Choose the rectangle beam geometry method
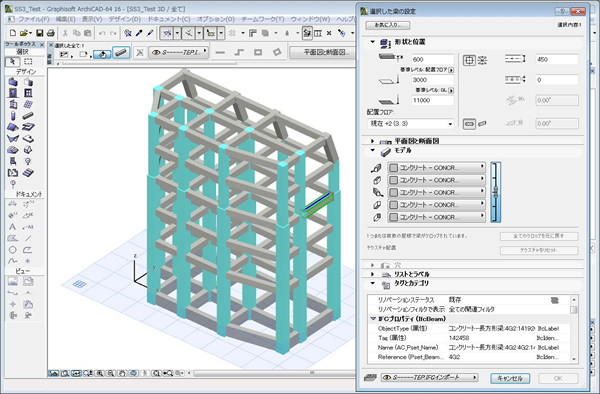The width and height of the screenshot is (600, 394). tap(258, 52)
